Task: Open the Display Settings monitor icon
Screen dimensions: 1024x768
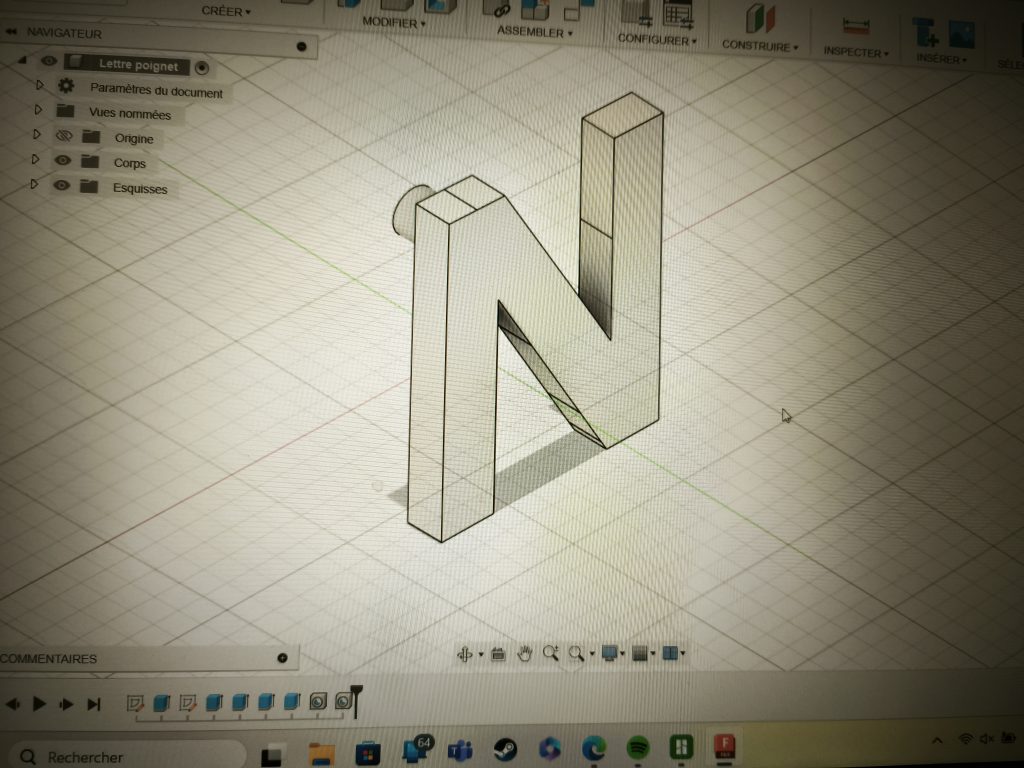Action: click(x=609, y=653)
